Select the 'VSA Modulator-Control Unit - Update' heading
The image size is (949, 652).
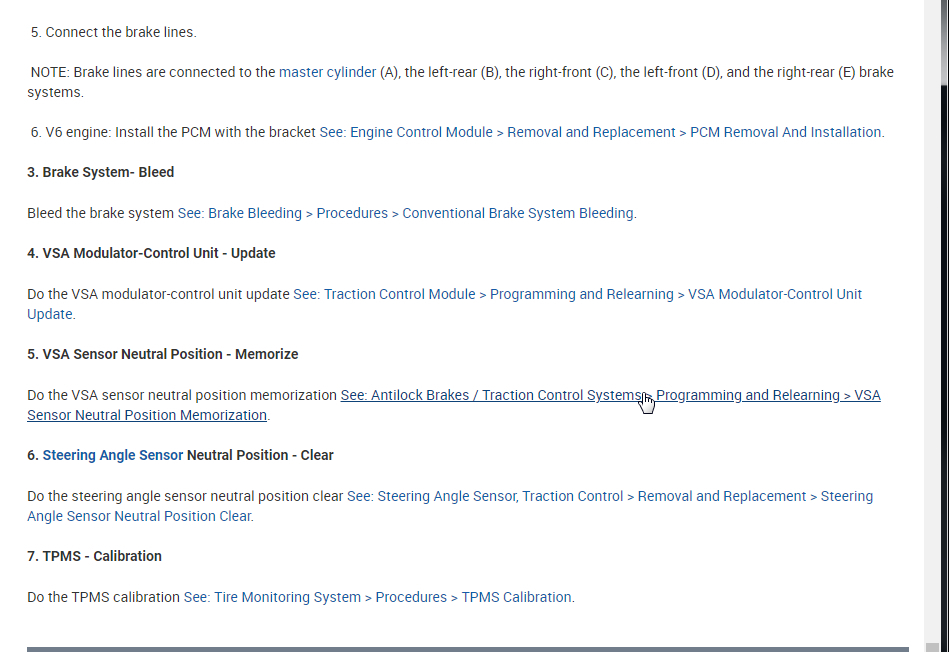[x=151, y=253]
